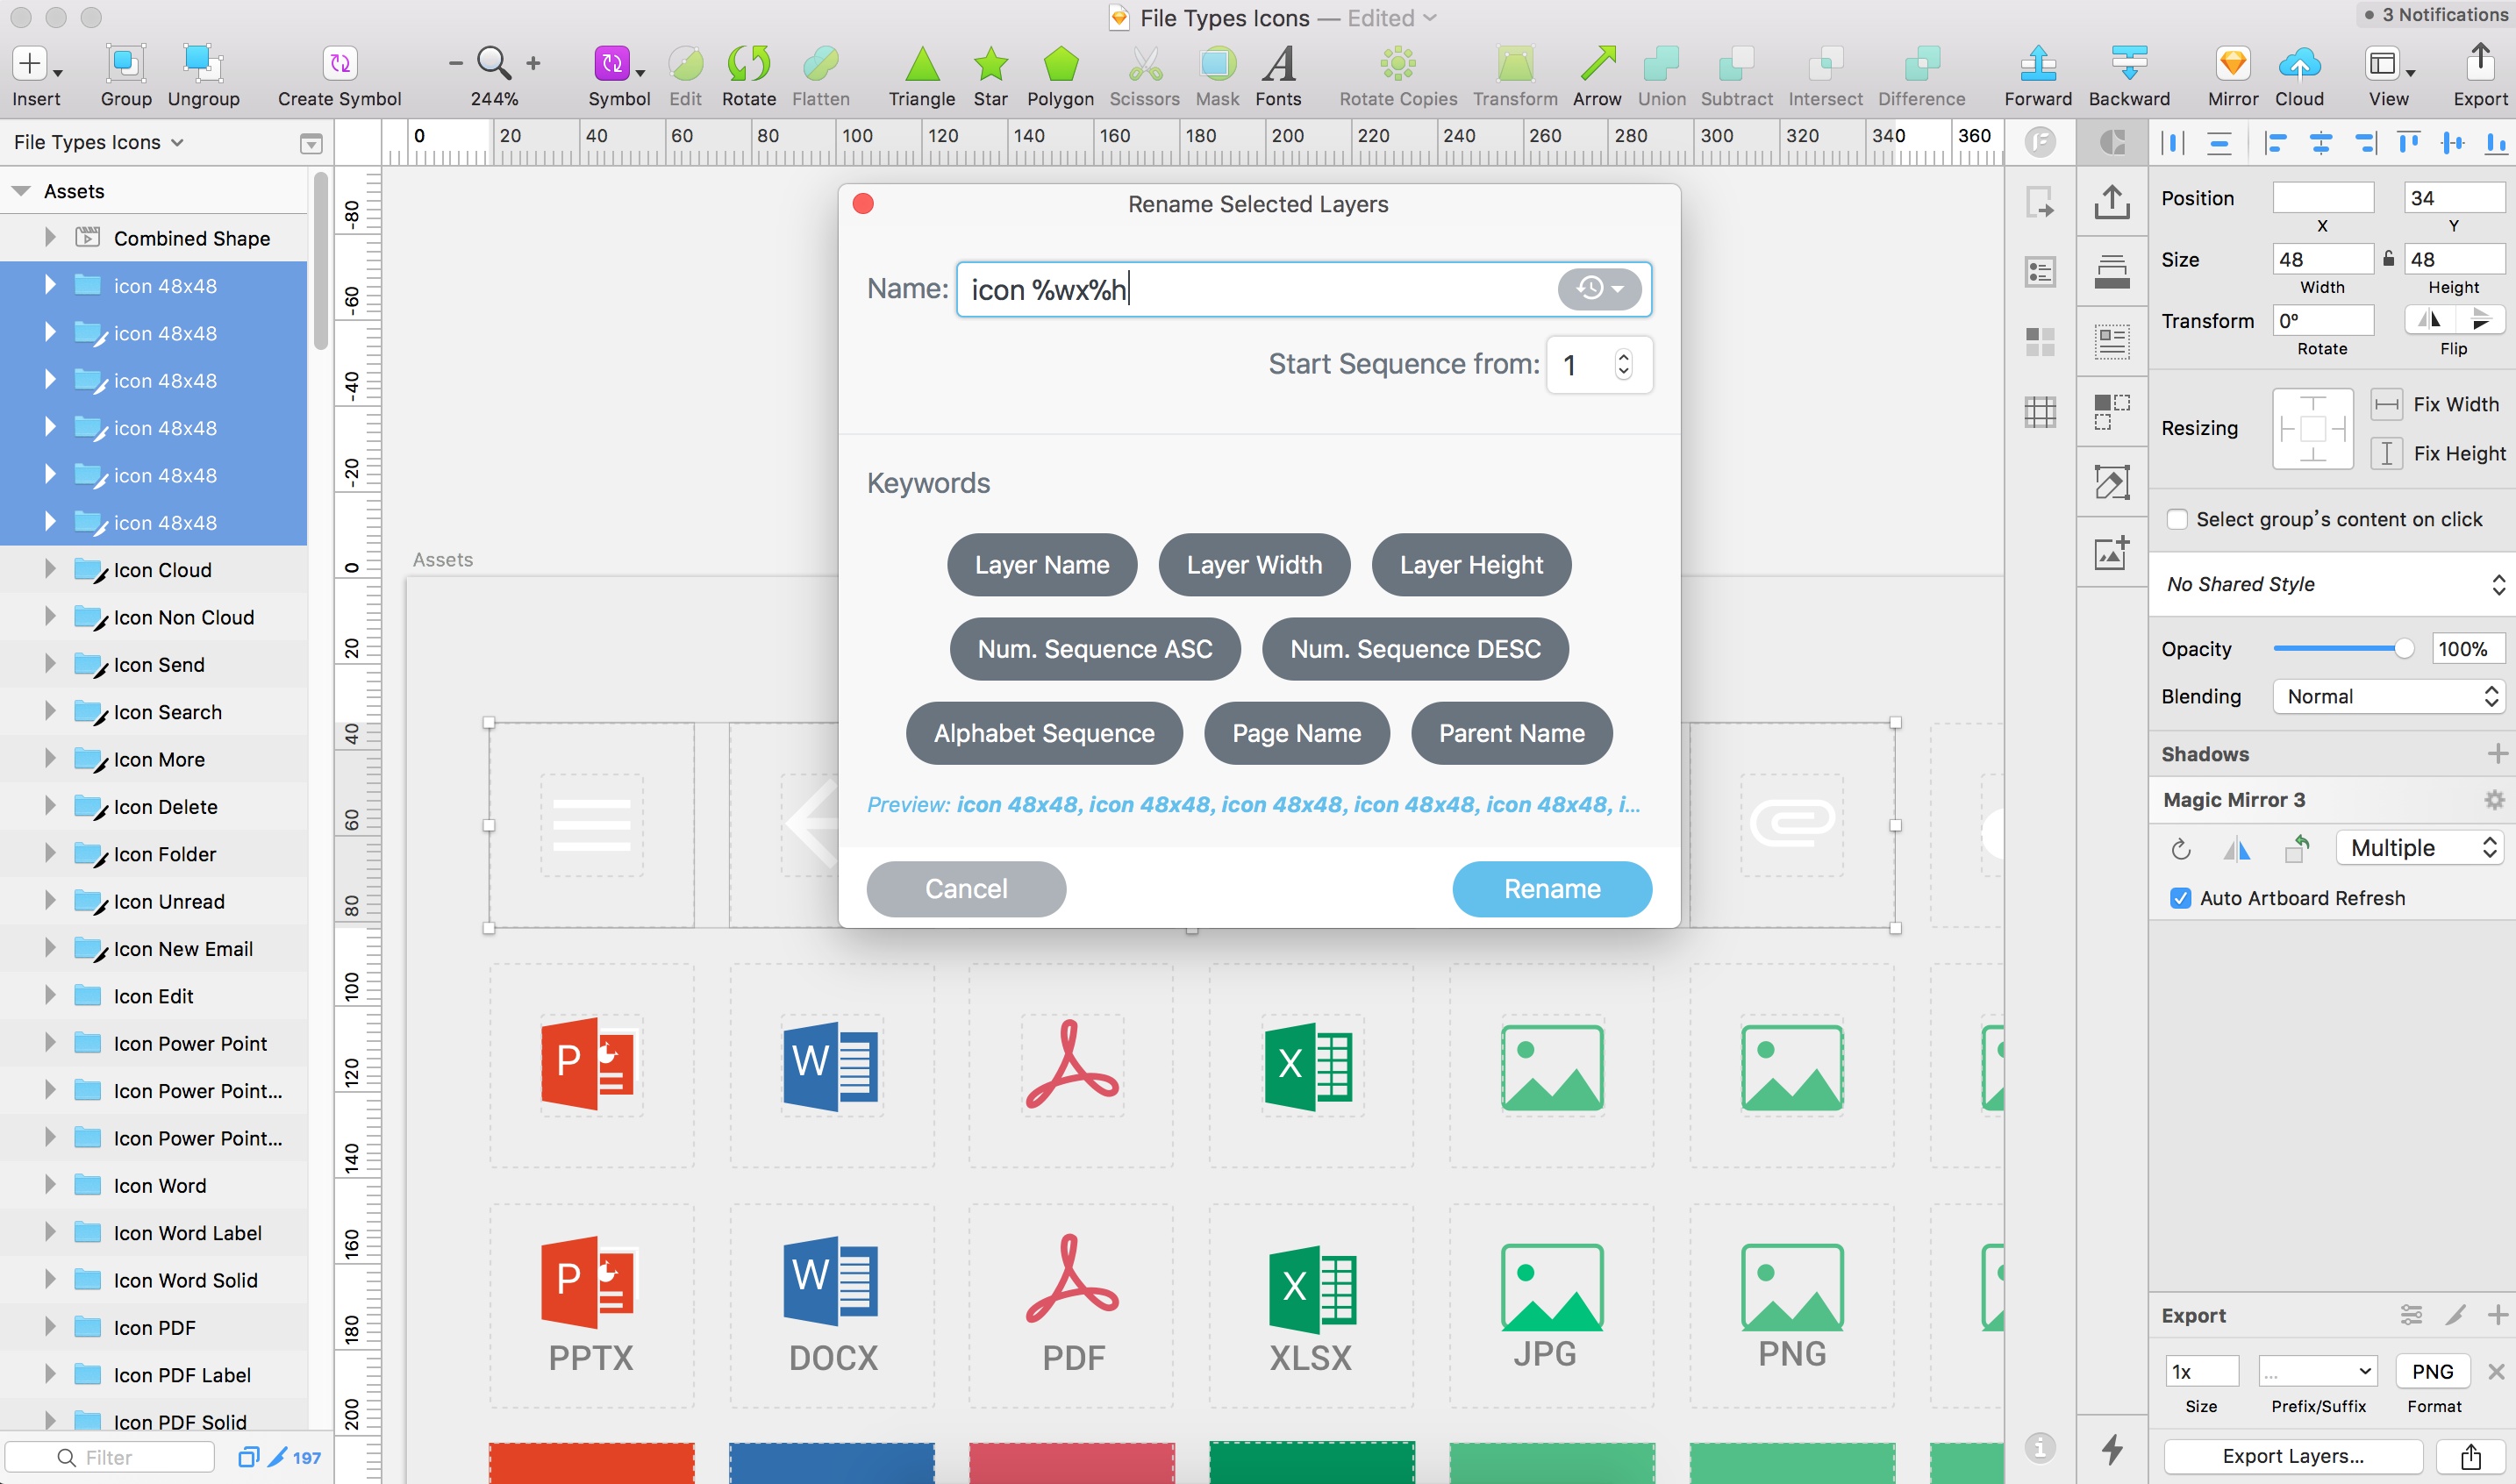Viewport: 2516px width, 1484px height.
Task: Insert a Triangle shape
Action: pyautogui.click(x=922, y=64)
